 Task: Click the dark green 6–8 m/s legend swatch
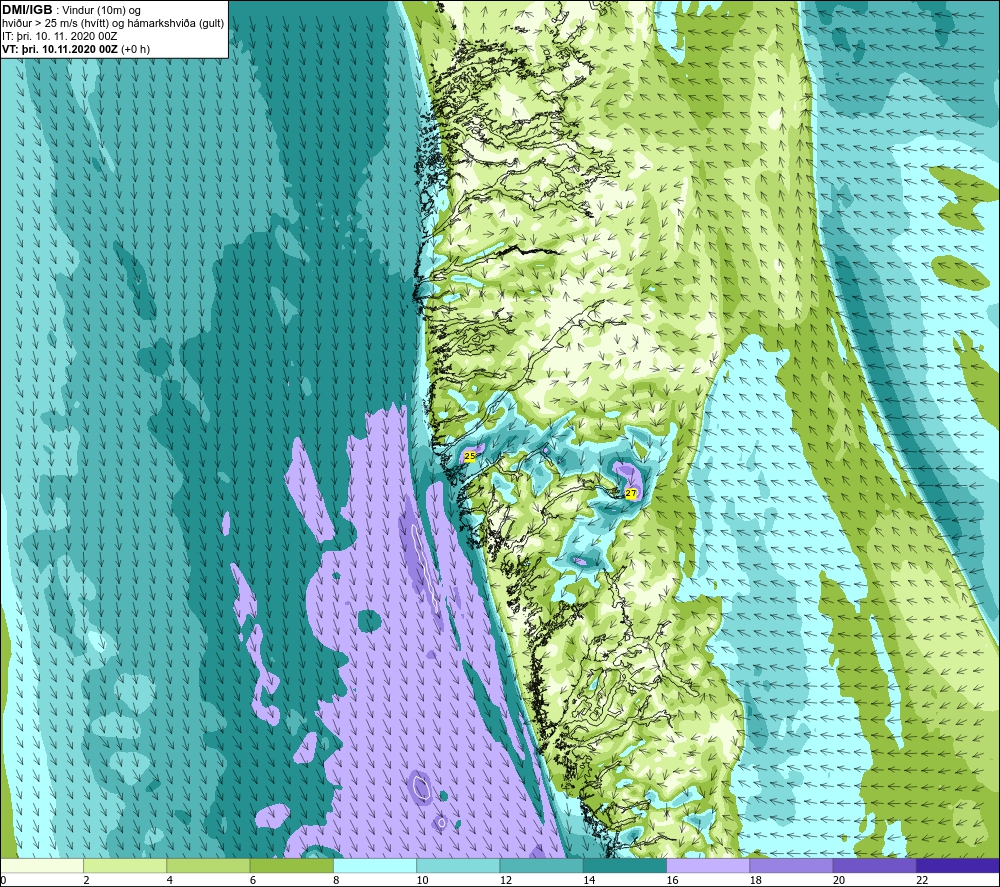click(291, 865)
